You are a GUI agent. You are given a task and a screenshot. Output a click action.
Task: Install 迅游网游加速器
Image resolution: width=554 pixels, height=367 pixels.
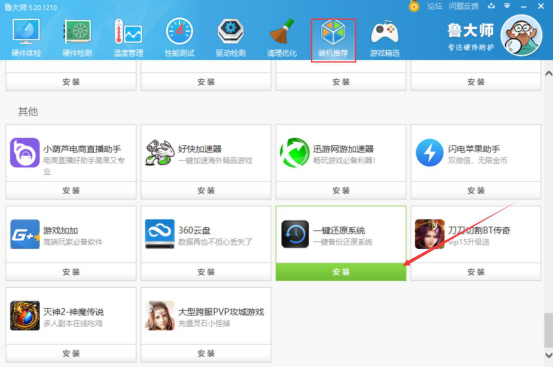(x=341, y=191)
